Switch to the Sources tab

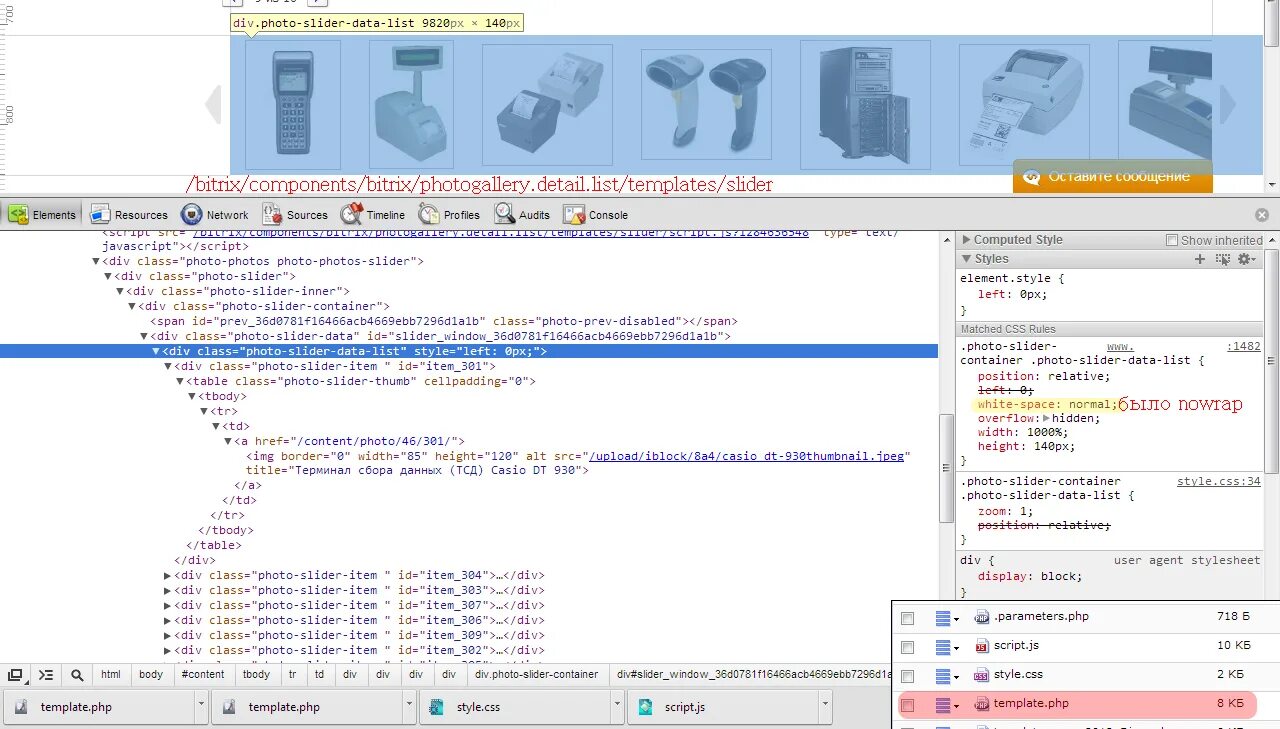tap(295, 214)
